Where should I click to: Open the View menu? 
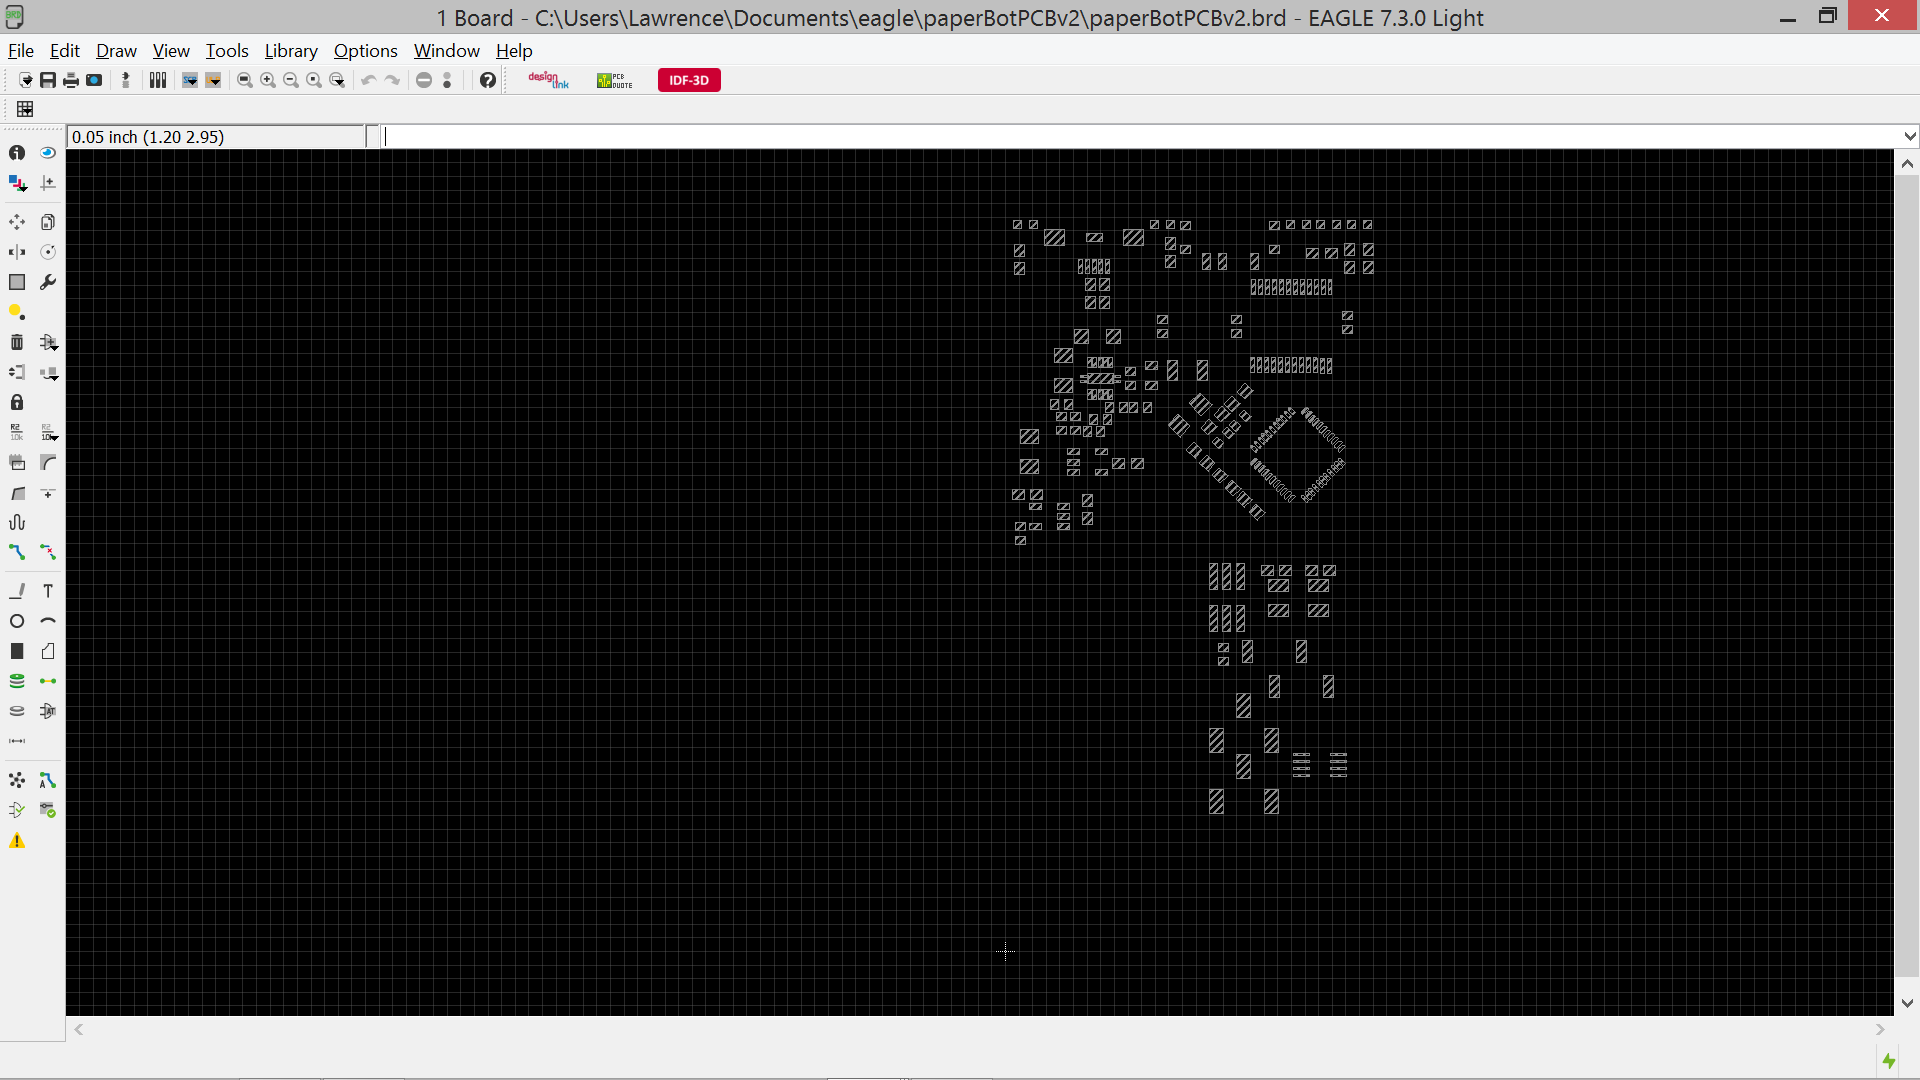pos(171,51)
